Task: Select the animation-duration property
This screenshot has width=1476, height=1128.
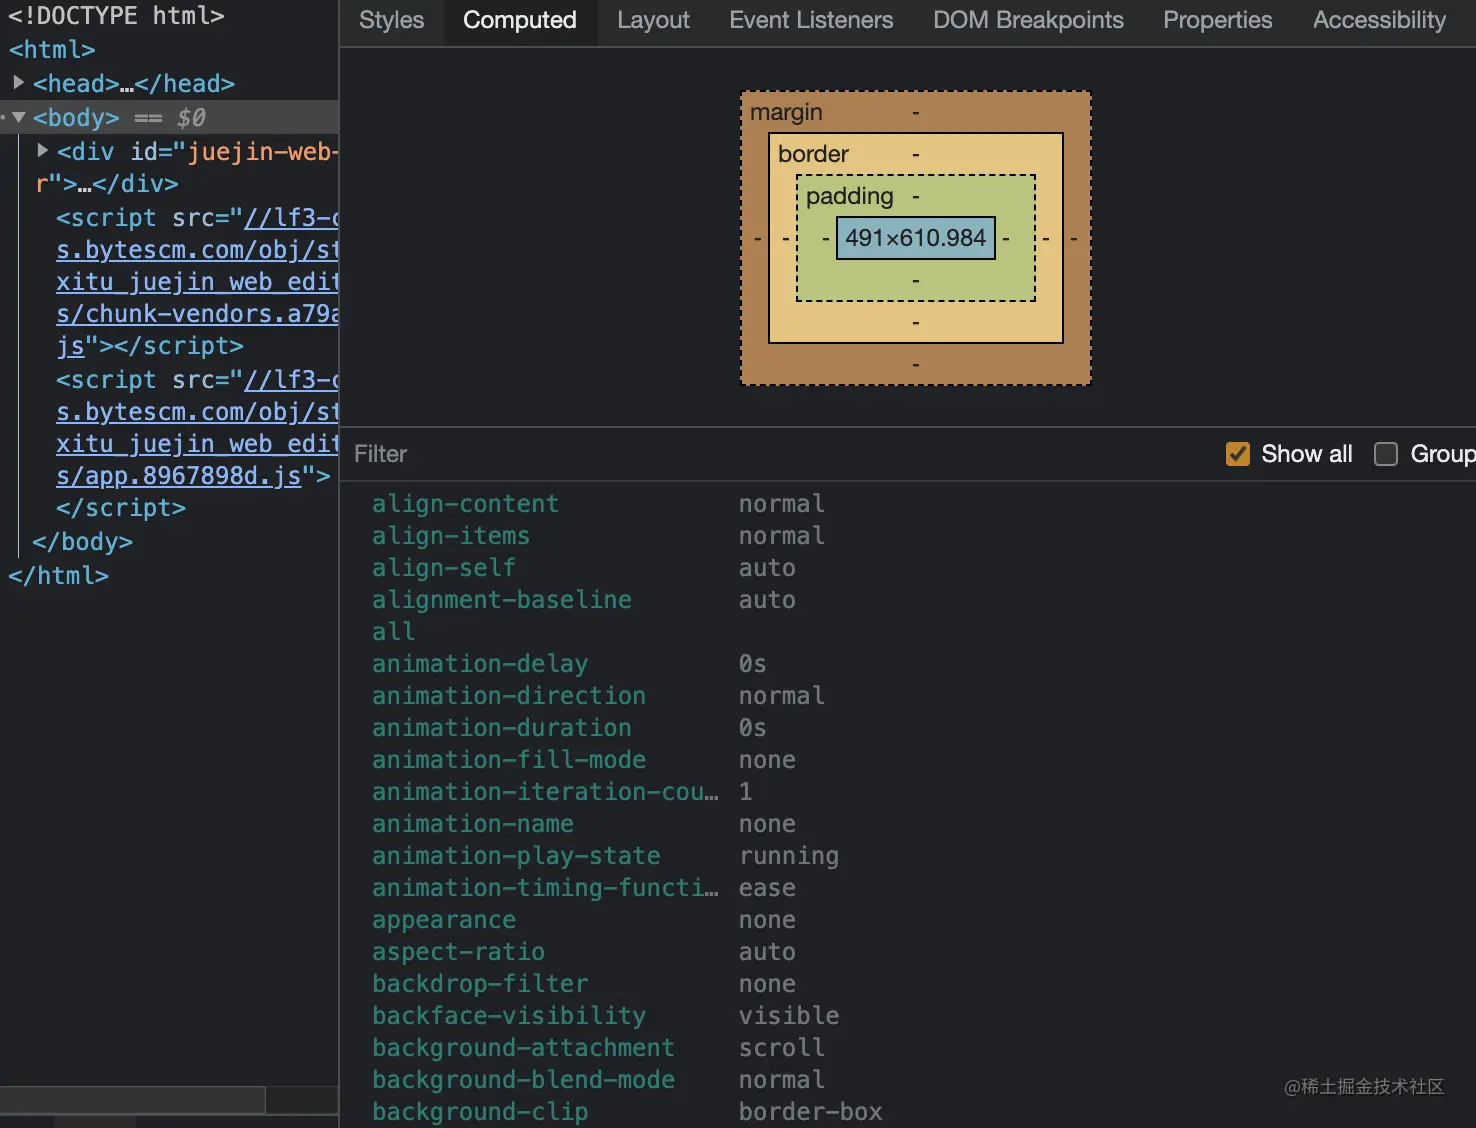Action: coord(502,728)
